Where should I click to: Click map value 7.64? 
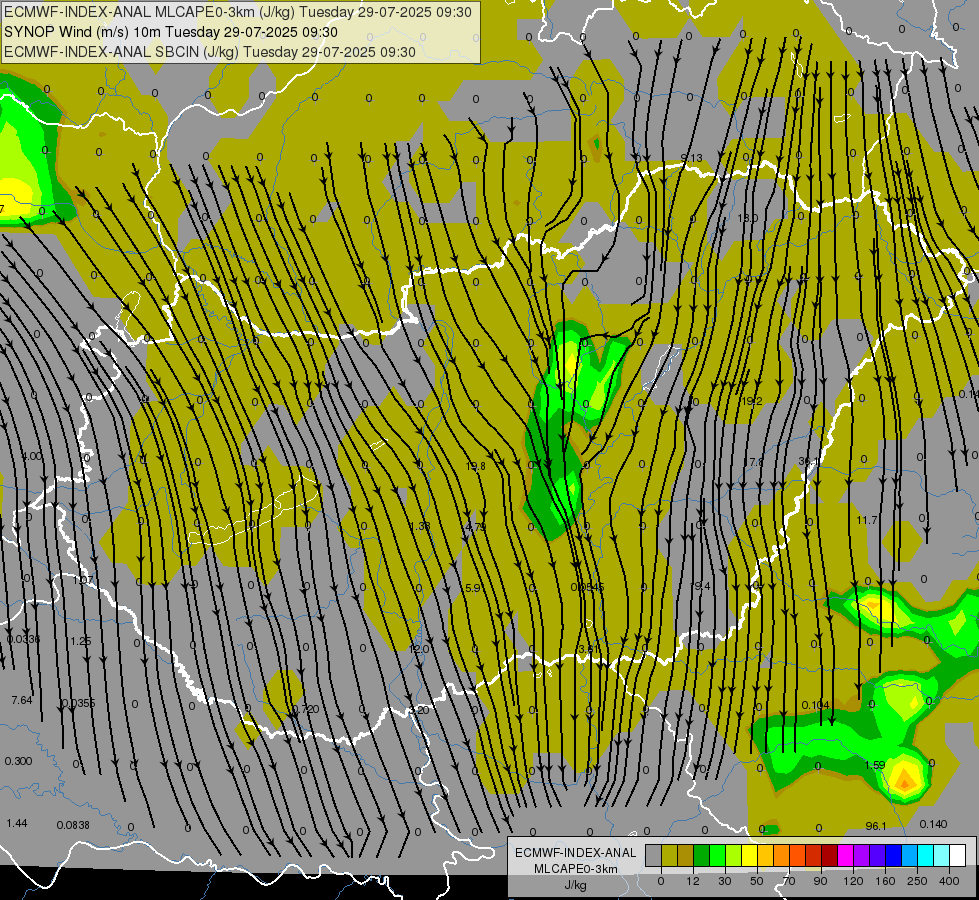point(22,700)
